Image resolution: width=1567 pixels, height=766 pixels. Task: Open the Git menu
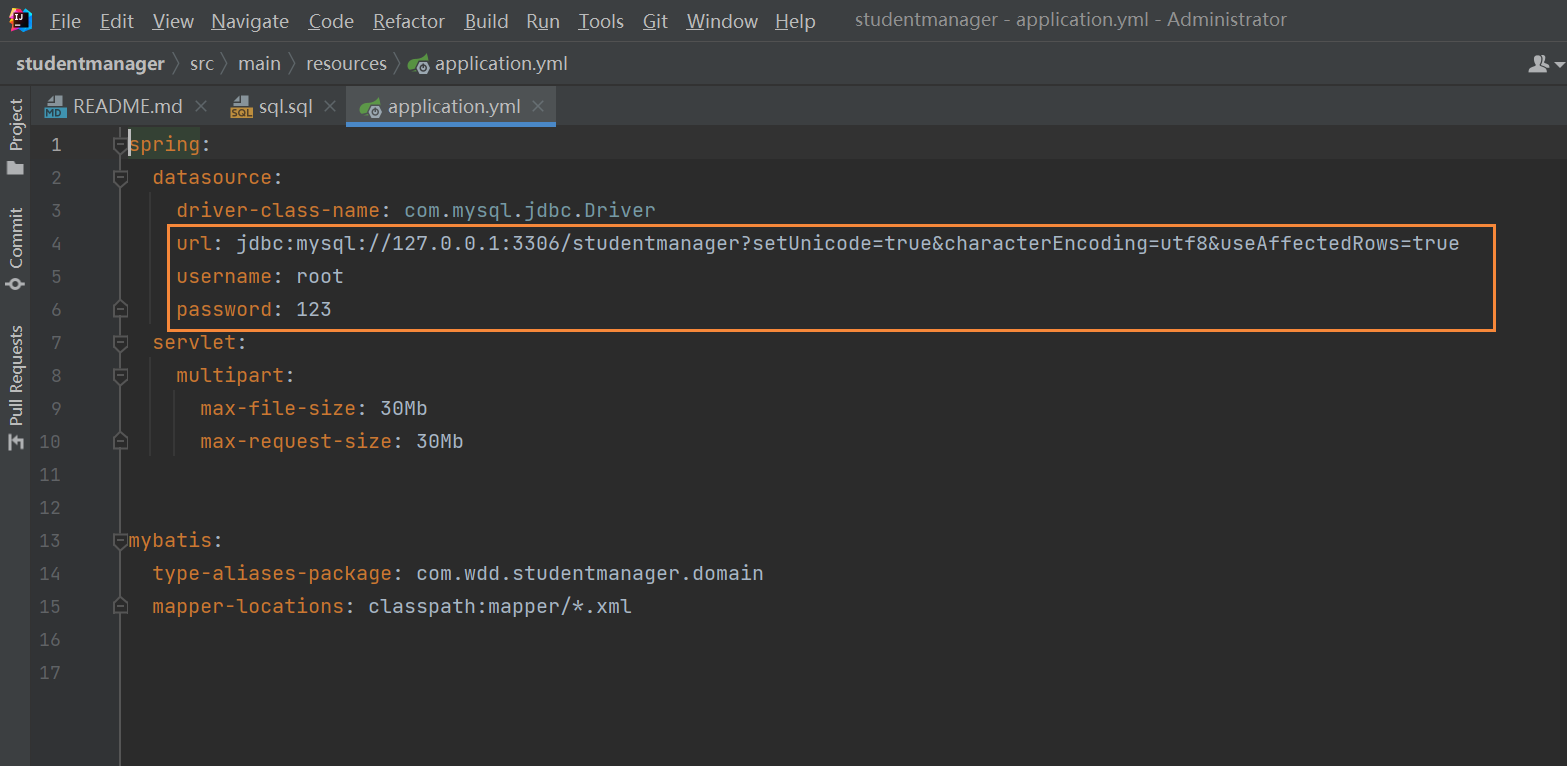655,21
